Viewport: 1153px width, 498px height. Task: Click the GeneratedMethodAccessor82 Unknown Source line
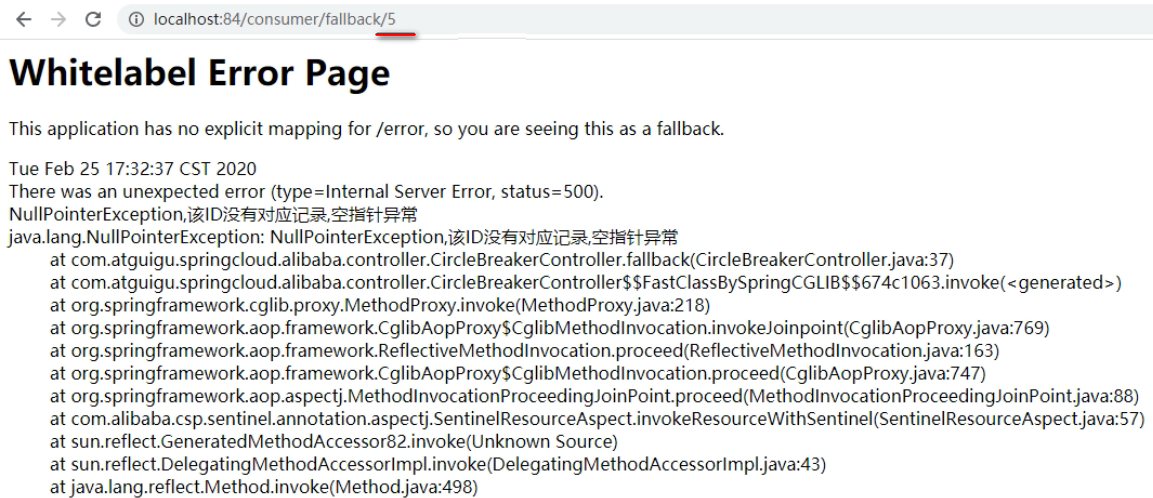(x=334, y=442)
